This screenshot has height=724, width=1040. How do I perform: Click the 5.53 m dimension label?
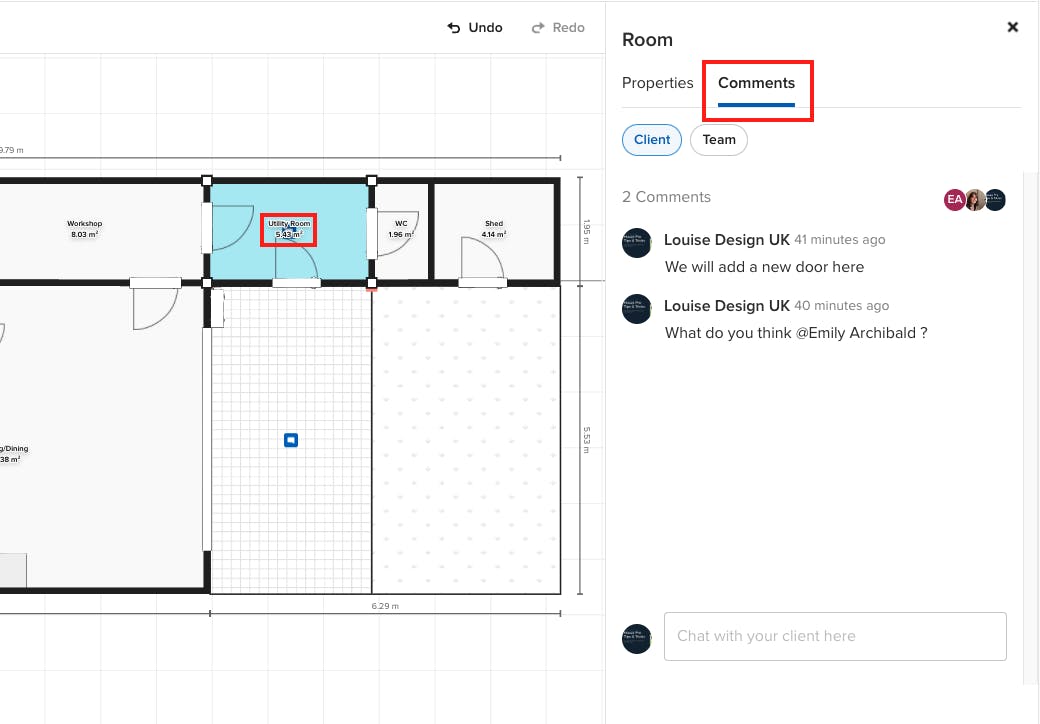coord(586,440)
